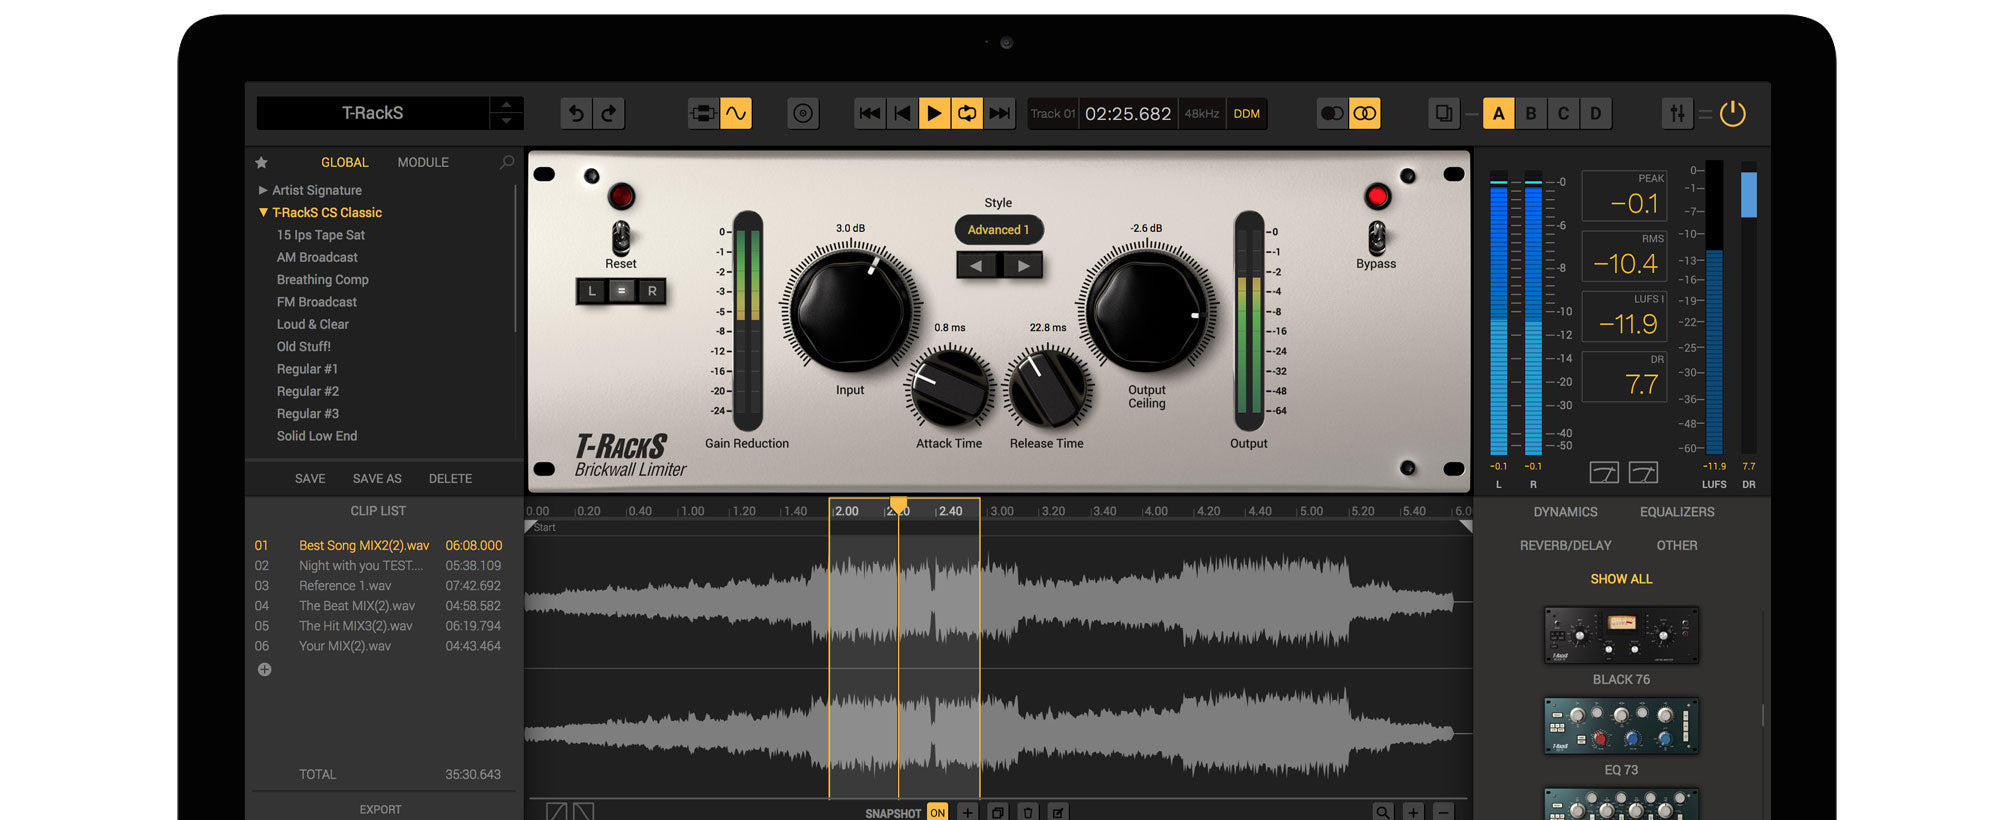Open the mixer settings icon
2000x820 pixels.
coord(1677,114)
